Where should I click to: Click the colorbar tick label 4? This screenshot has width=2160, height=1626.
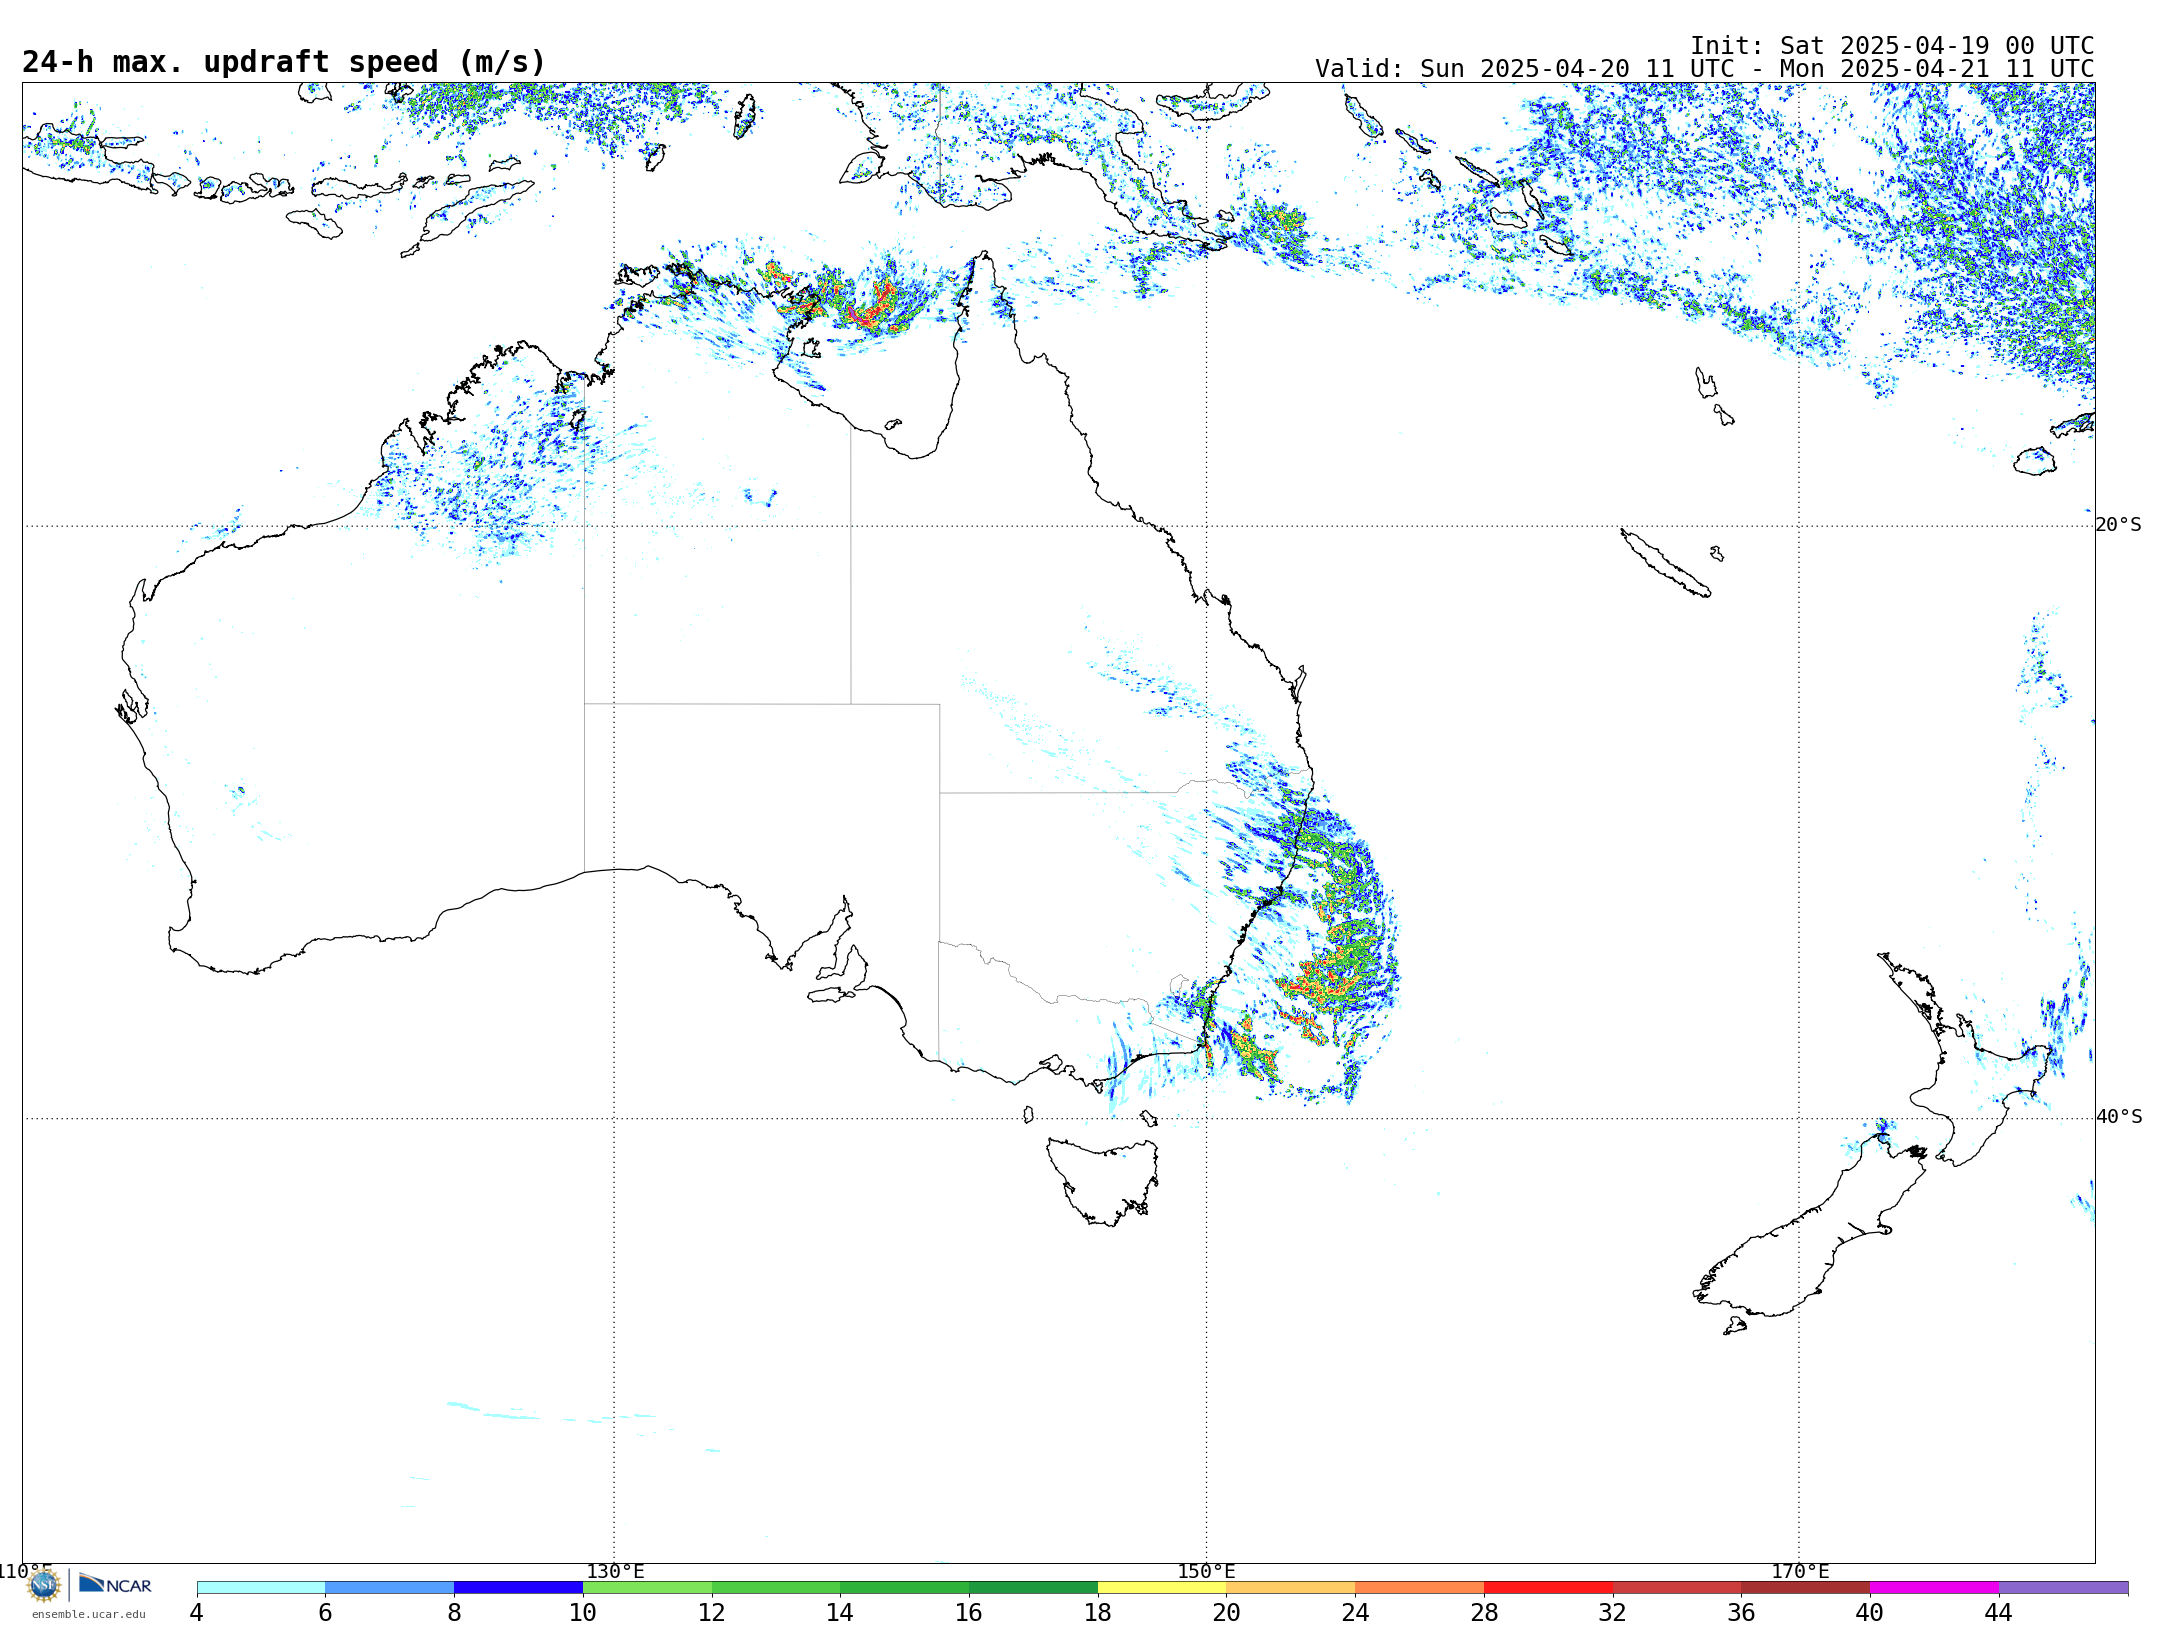(196, 1613)
